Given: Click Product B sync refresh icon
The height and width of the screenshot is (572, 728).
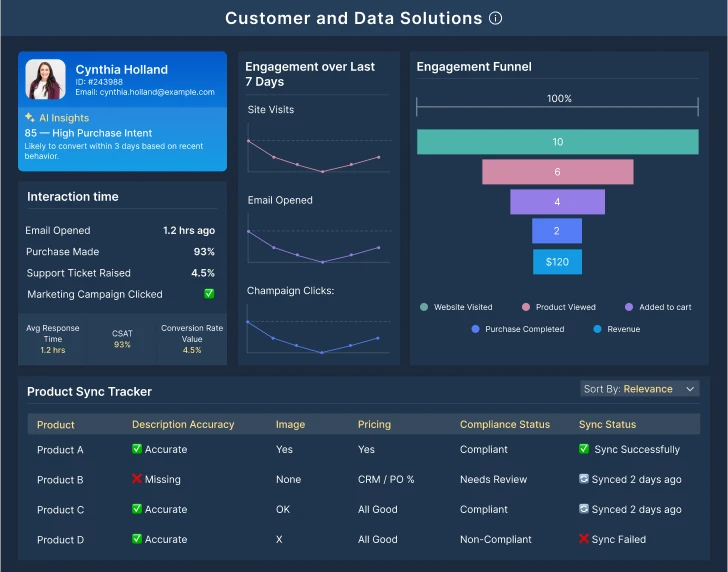Looking at the screenshot, I should tap(584, 479).
